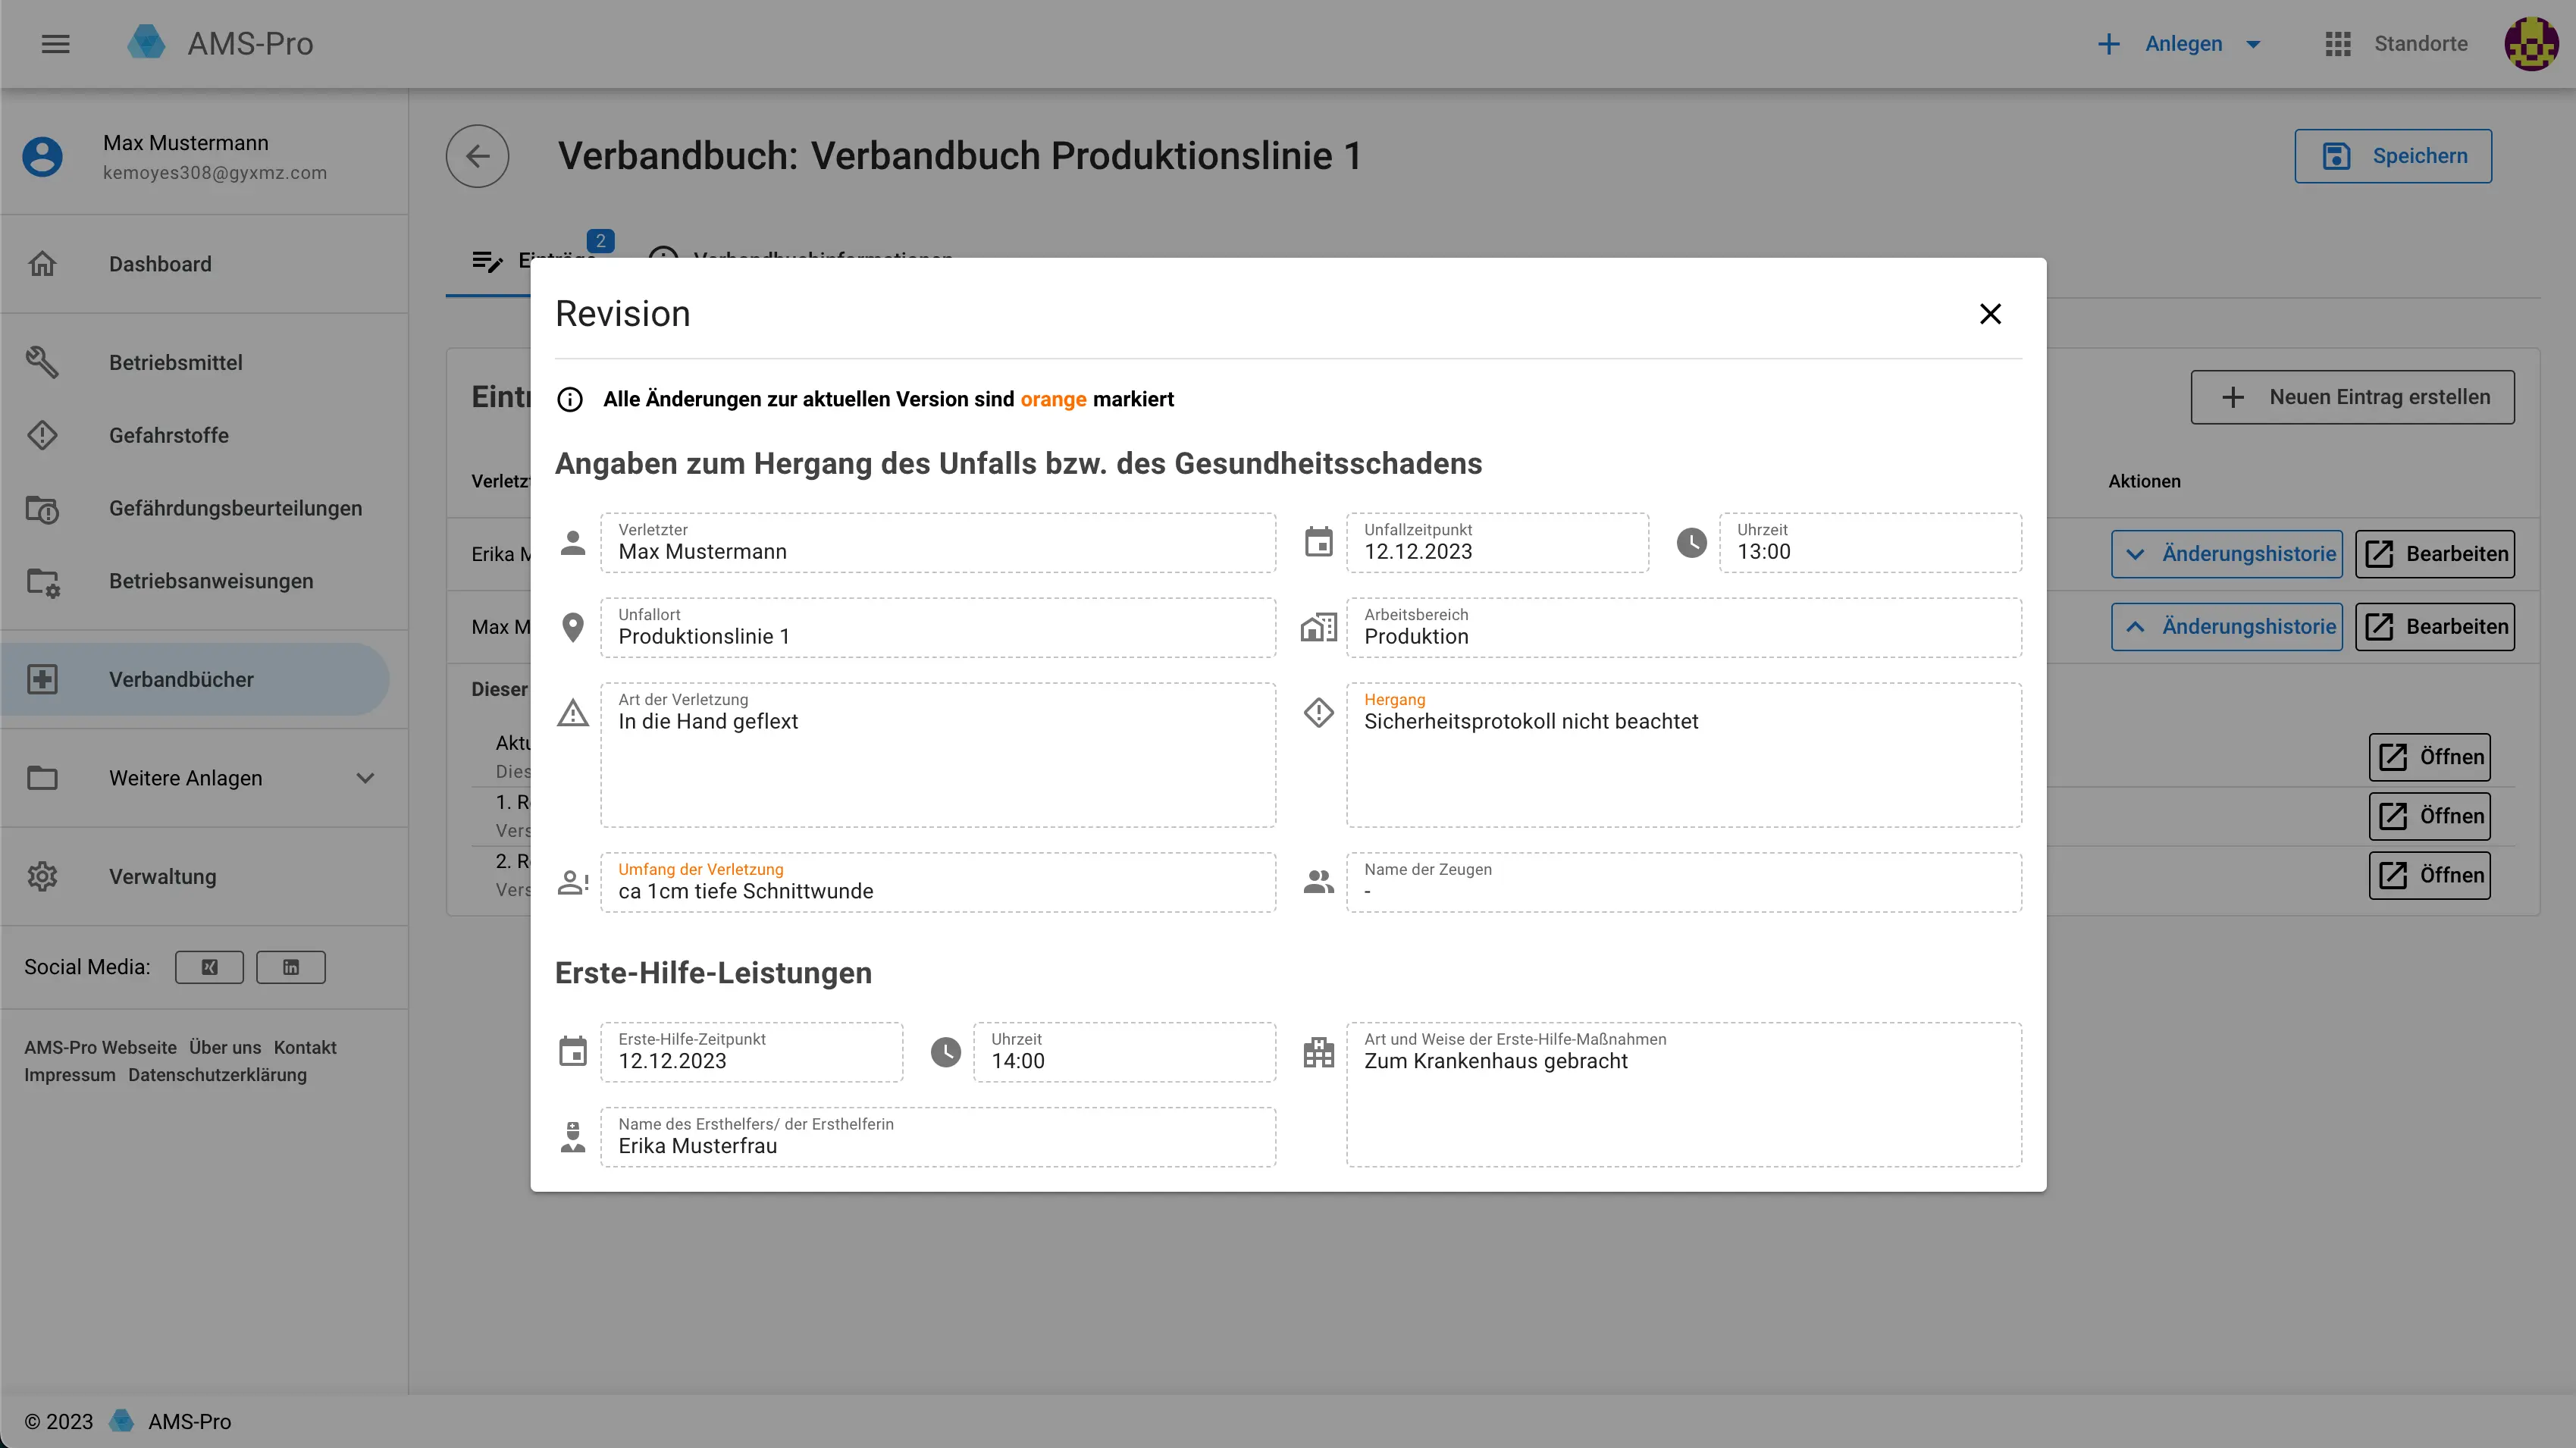Collapse the second row's Änderungshistorie
The image size is (2576, 1448).
point(2226,627)
